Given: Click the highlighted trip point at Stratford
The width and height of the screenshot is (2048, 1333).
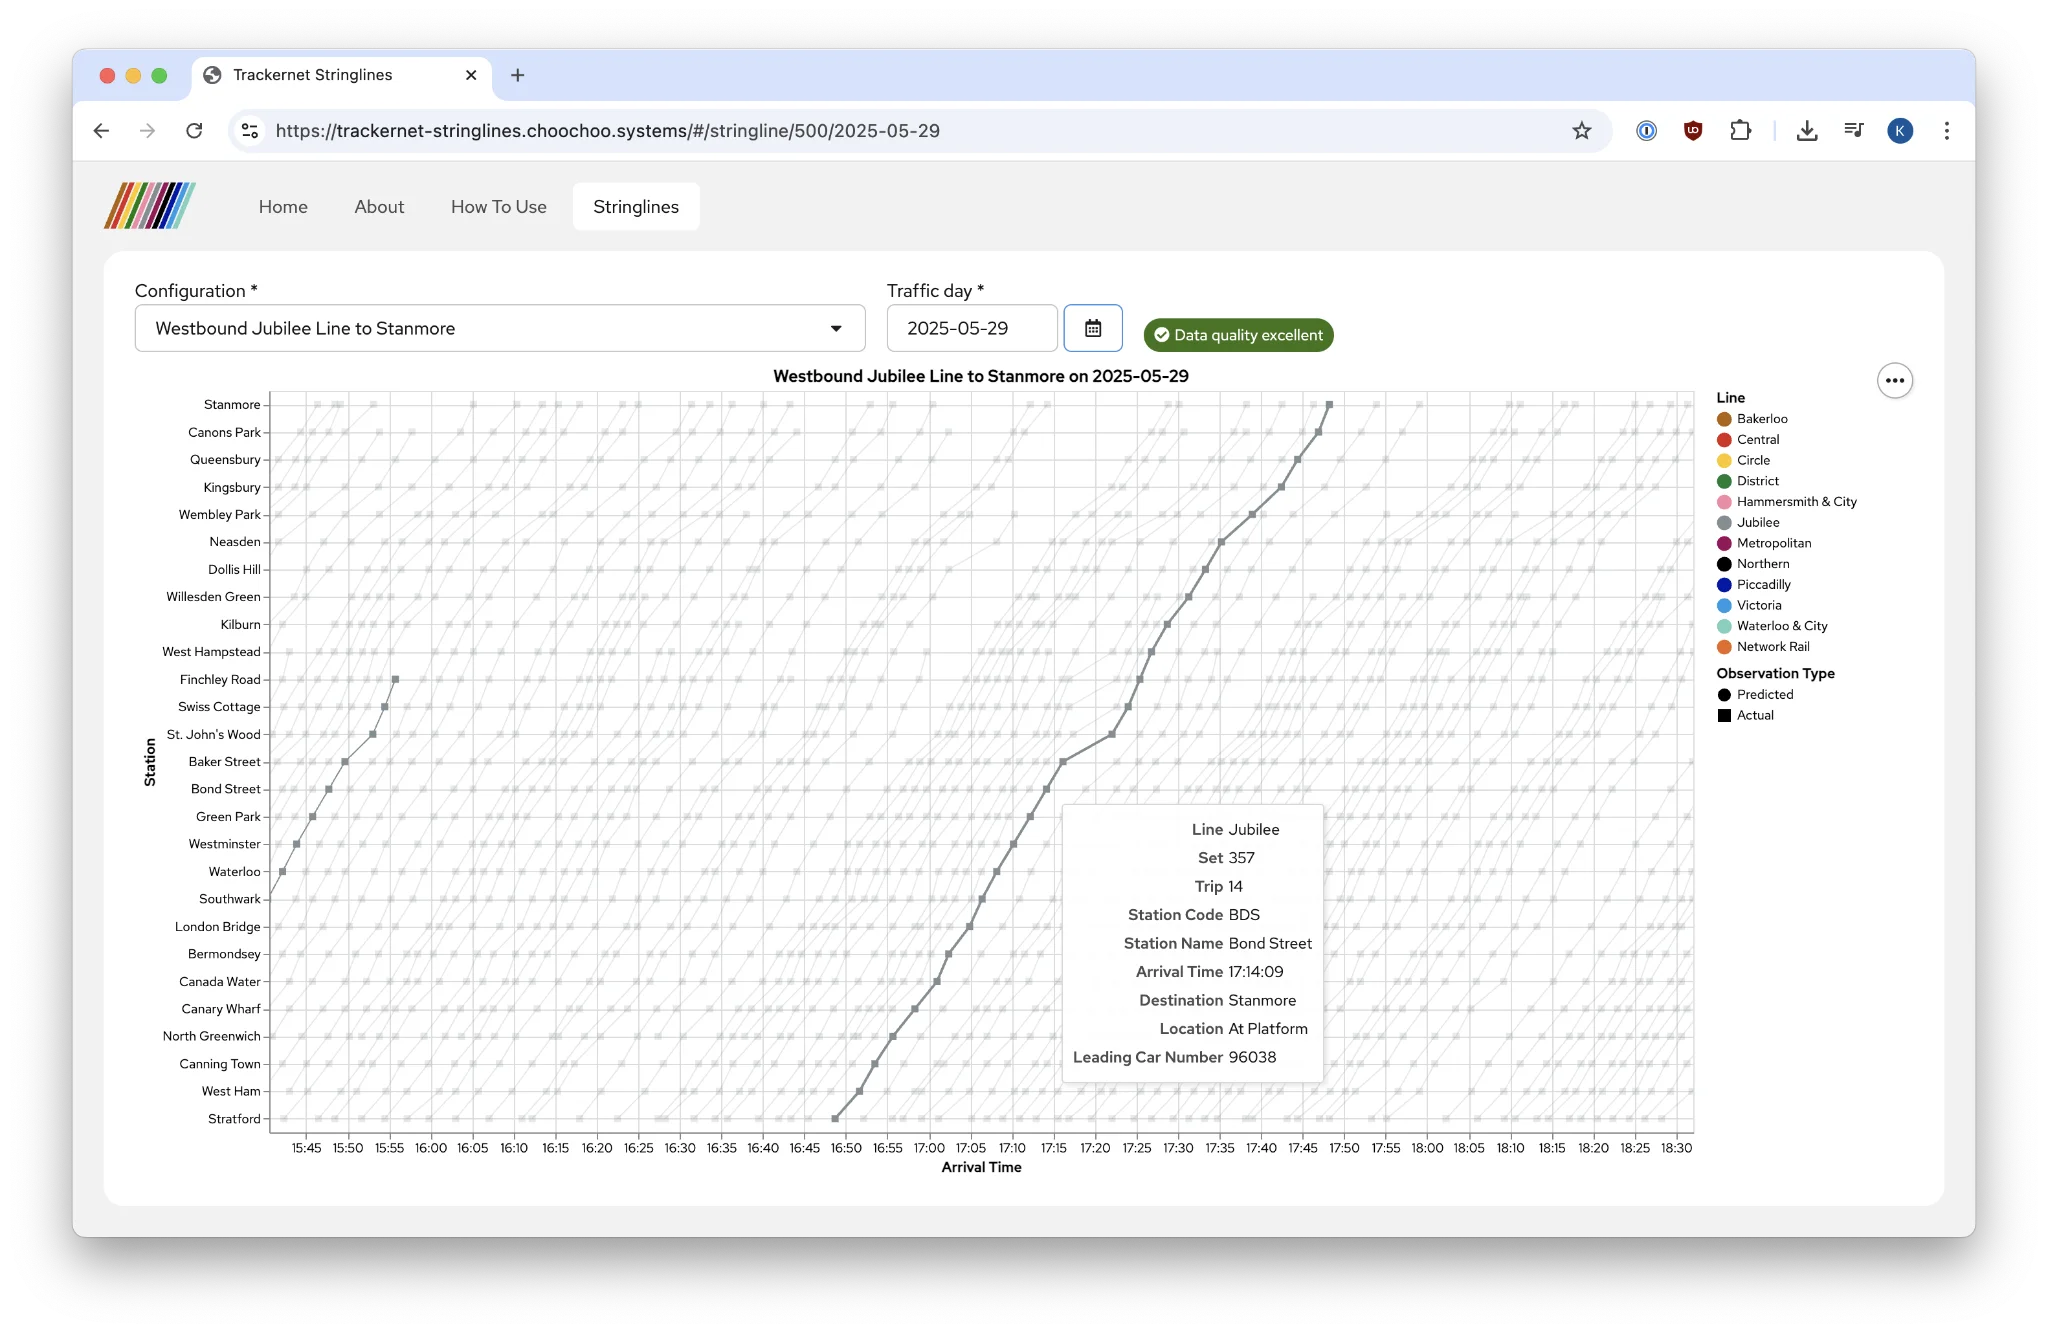Looking at the screenshot, I should [835, 1119].
